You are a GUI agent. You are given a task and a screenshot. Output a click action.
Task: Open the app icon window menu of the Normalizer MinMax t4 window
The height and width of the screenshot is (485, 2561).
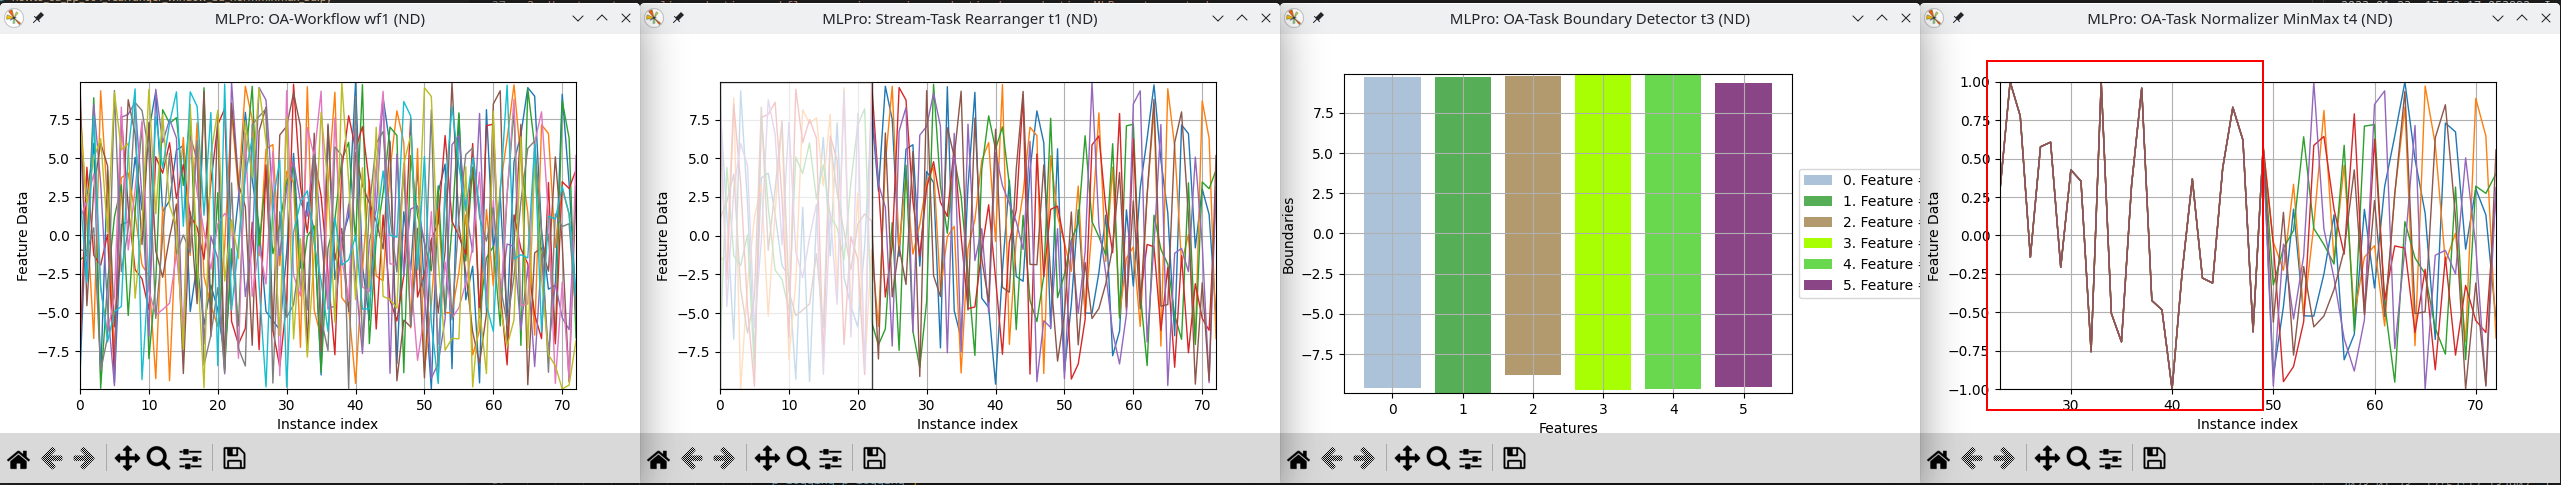click(1934, 18)
